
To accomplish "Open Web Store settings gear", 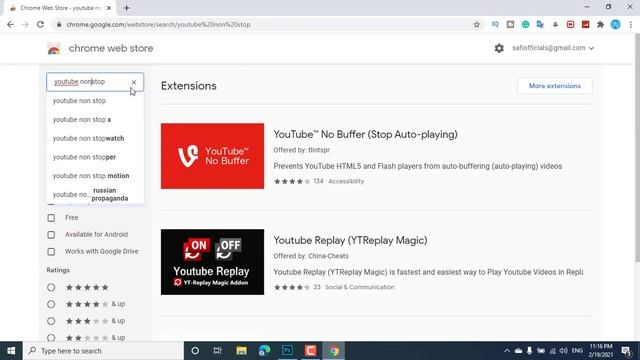I will (x=499, y=48).
